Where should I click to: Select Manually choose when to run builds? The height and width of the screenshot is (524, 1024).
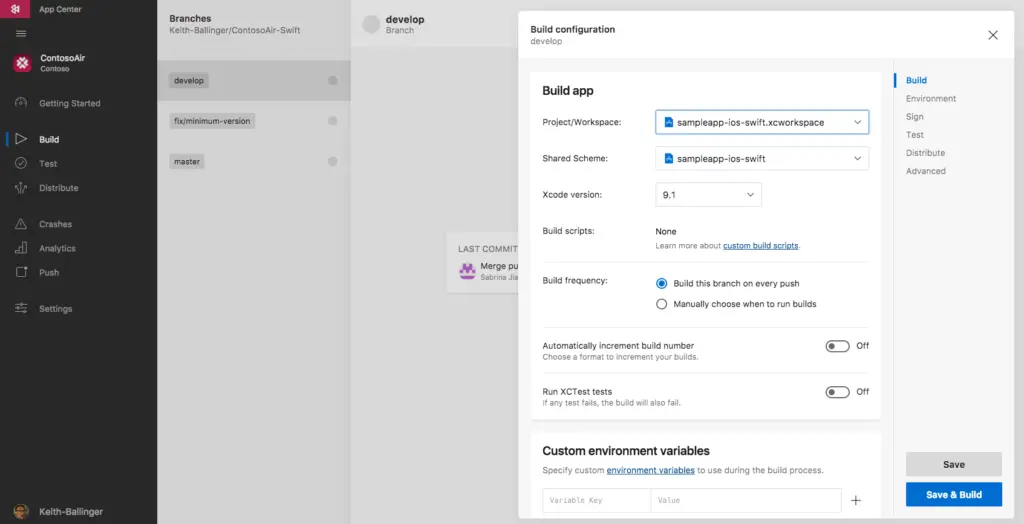(x=662, y=304)
